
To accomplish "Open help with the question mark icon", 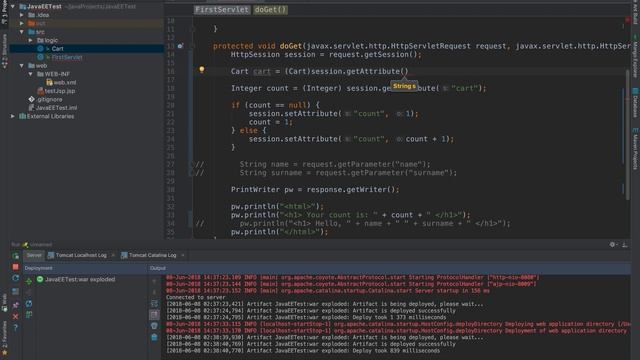I will click(x=16, y=327).
